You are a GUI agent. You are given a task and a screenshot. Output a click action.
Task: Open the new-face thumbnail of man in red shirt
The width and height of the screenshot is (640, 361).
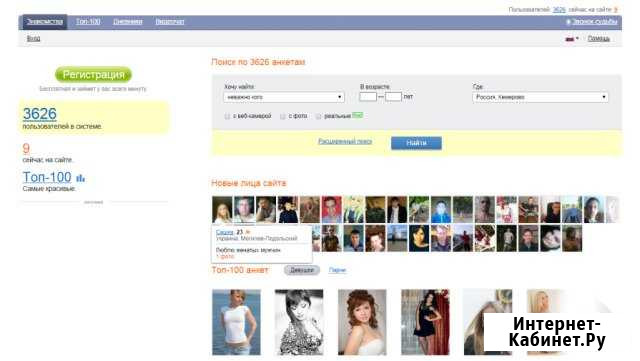pyautogui.click(x=331, y=209)
